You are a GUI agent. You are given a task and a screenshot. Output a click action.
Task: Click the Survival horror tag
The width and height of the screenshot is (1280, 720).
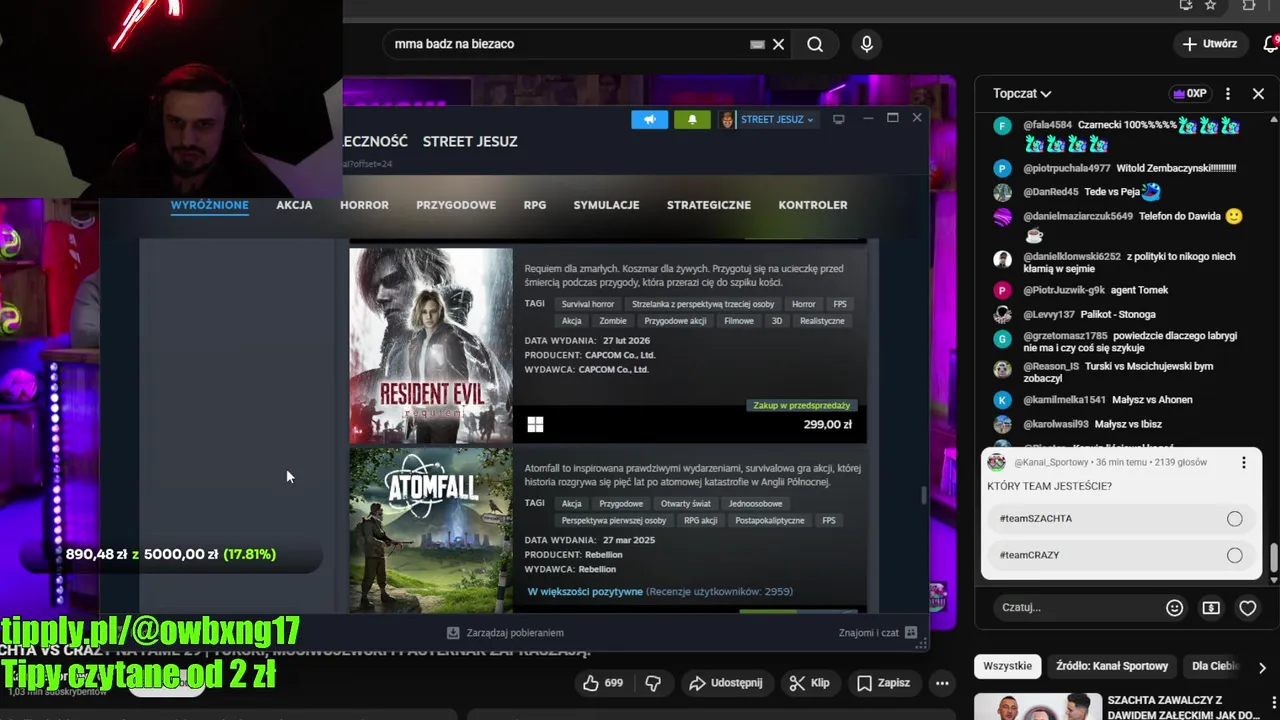[x=588, y=304]
